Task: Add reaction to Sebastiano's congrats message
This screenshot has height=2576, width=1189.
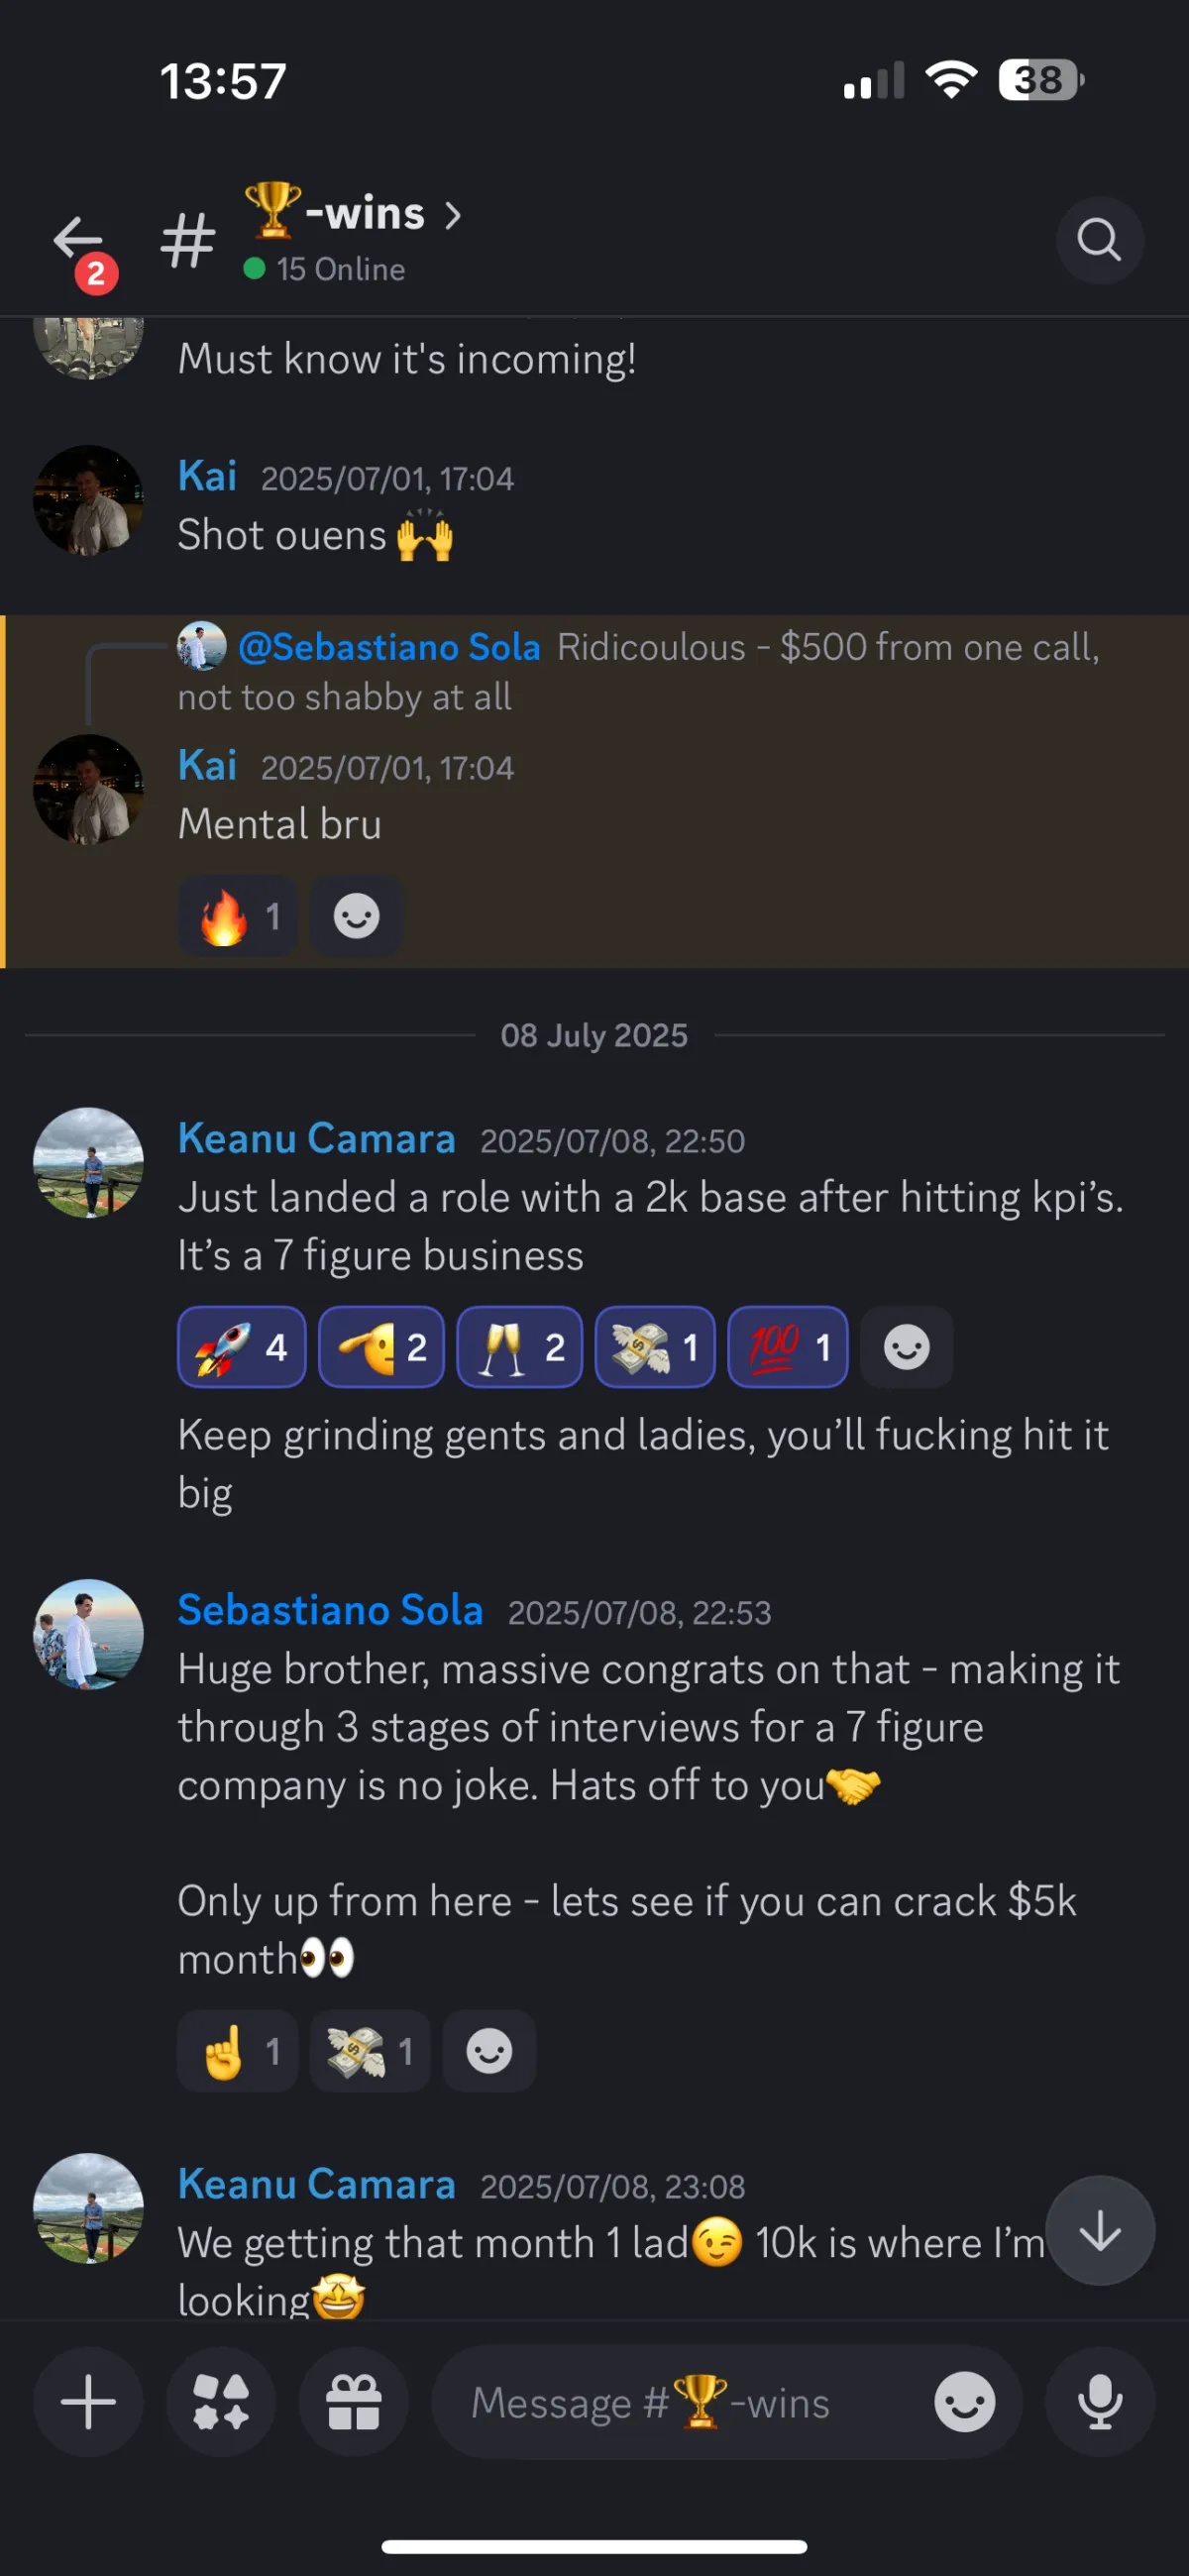Action: pyautogui.click(x=489, y=2053)
